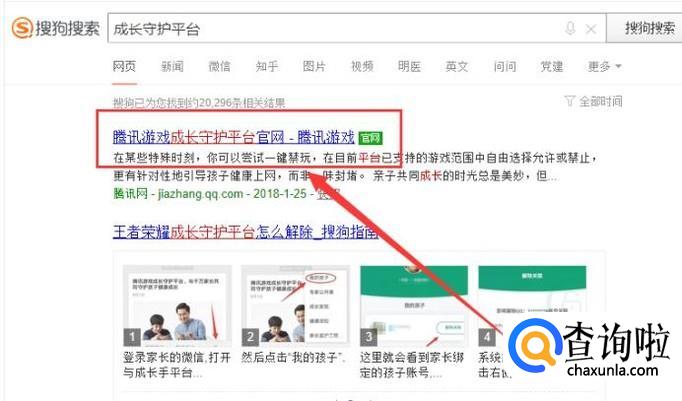Image resolution: width=682 pixels, height=401 pixels.
Task: Open the 全部时间 time filter
Action: [x=601, y=101]
